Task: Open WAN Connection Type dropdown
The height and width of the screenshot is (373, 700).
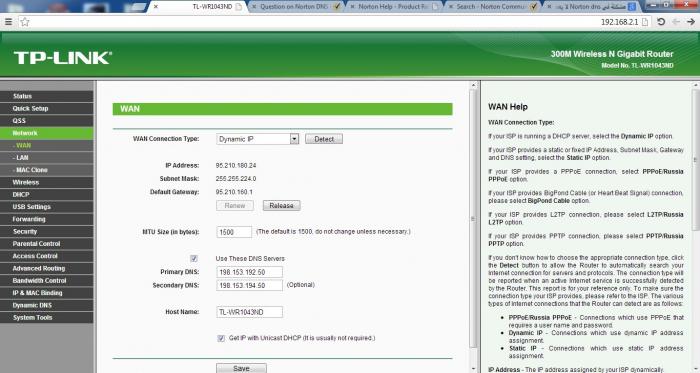Action: (258, 139)
